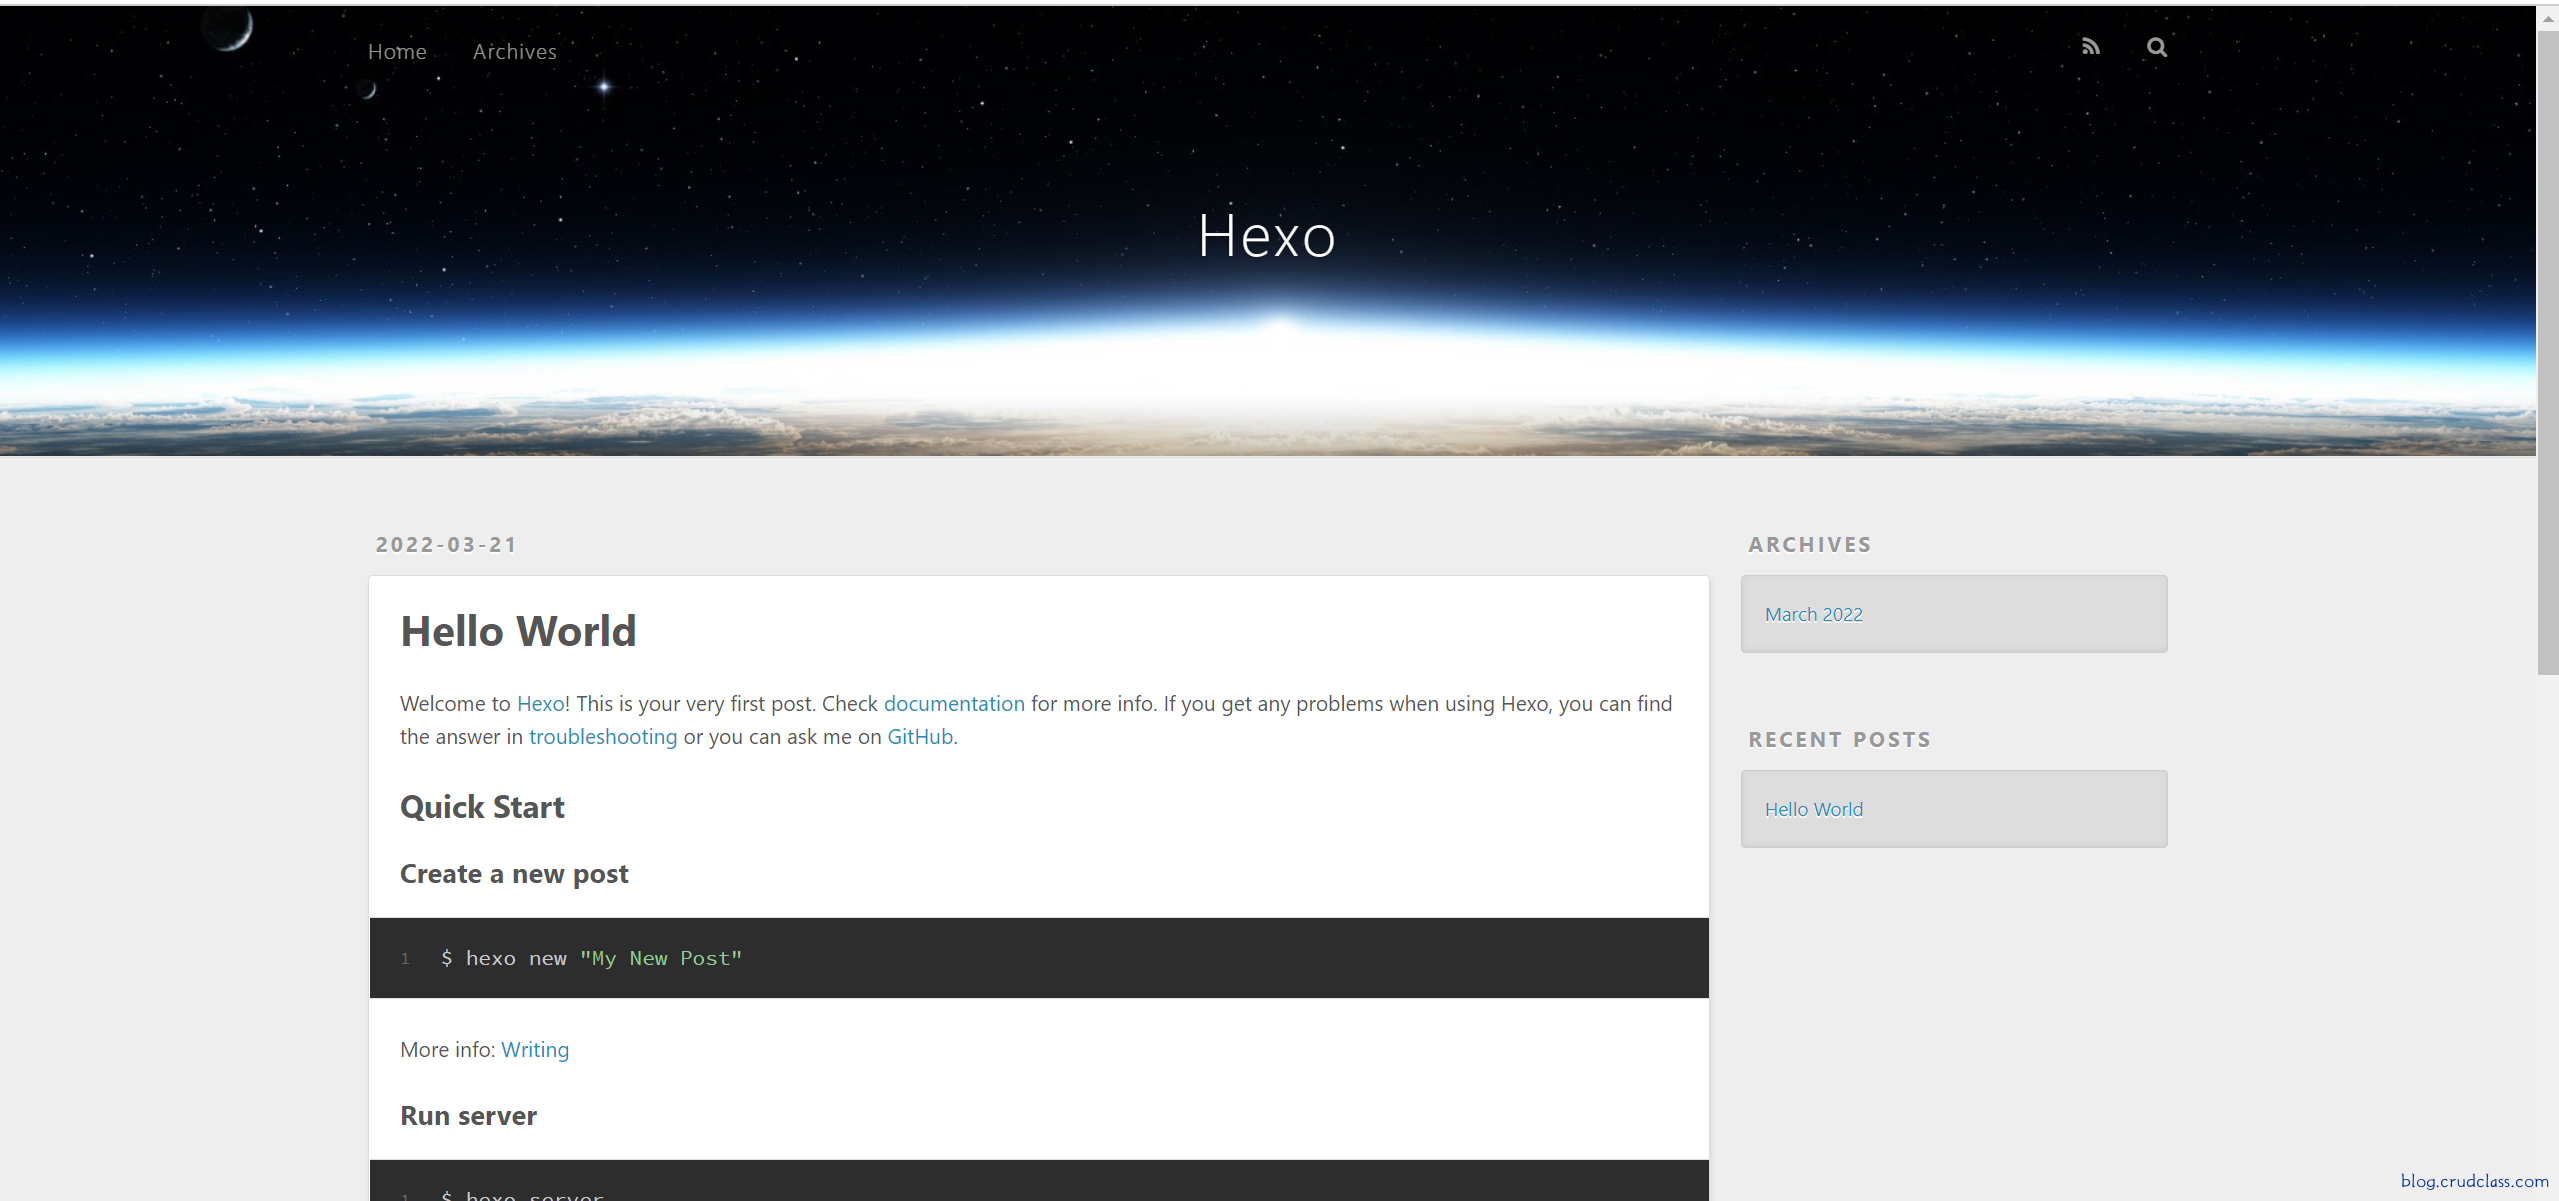Open the Home menu item

pos(396,51)
